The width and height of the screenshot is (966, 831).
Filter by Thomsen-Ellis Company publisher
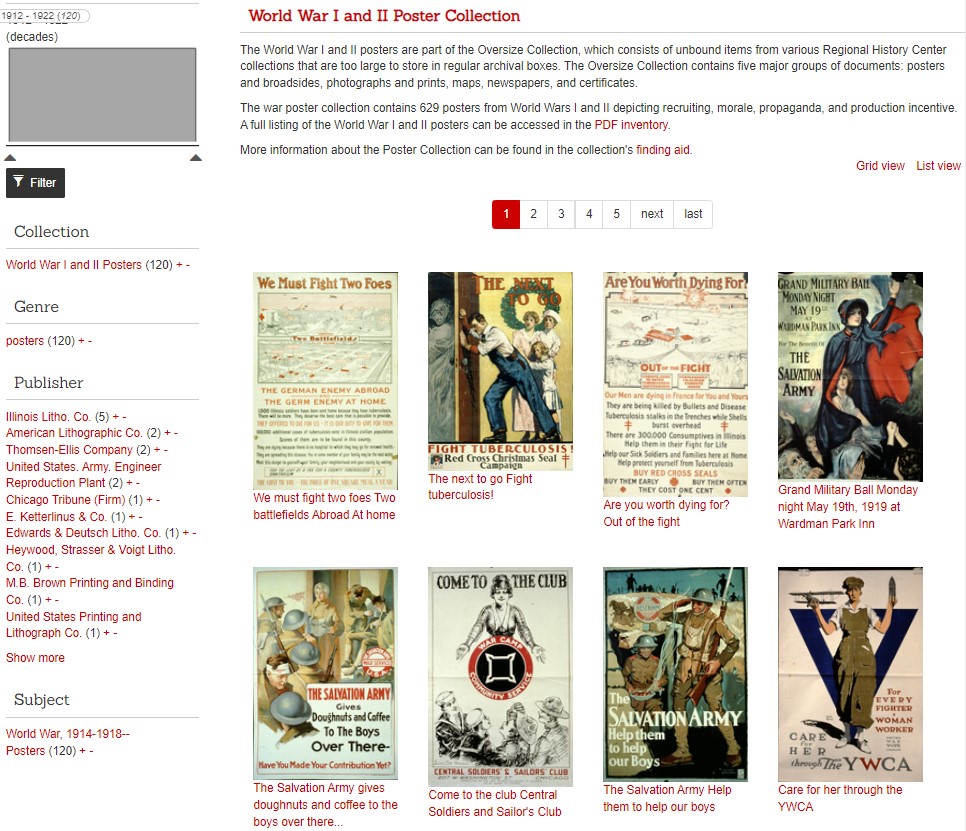coord(69,450)
